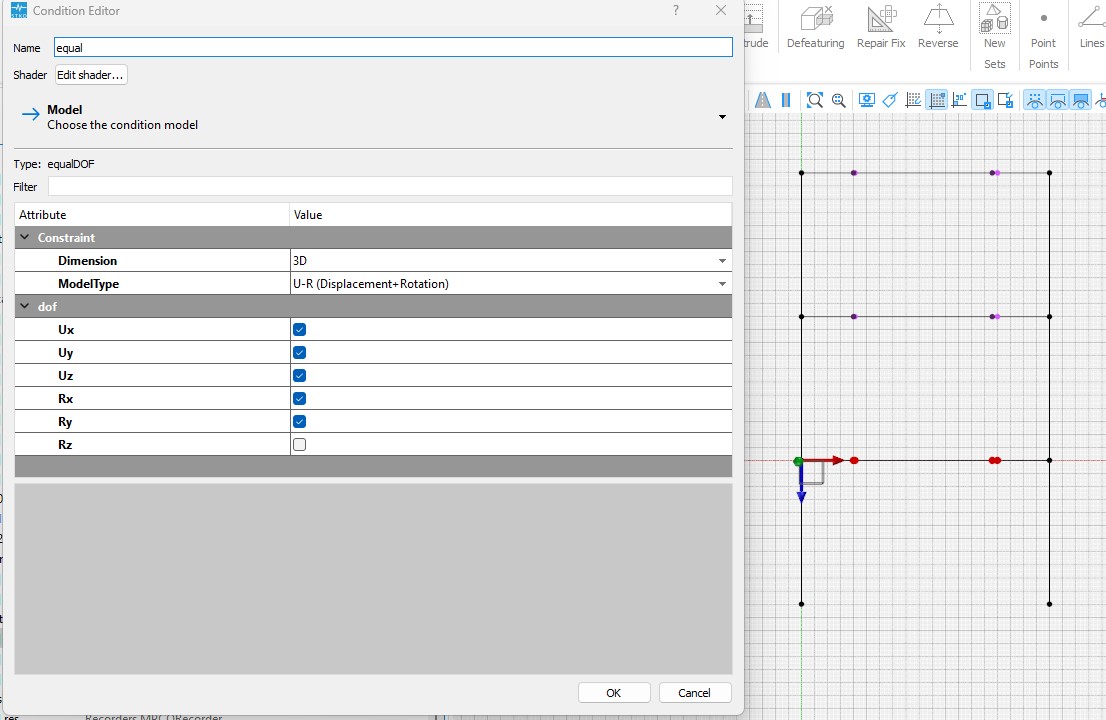Uncheck the Ux dof checkbox
1106x720 pixels.
point(299,329)
